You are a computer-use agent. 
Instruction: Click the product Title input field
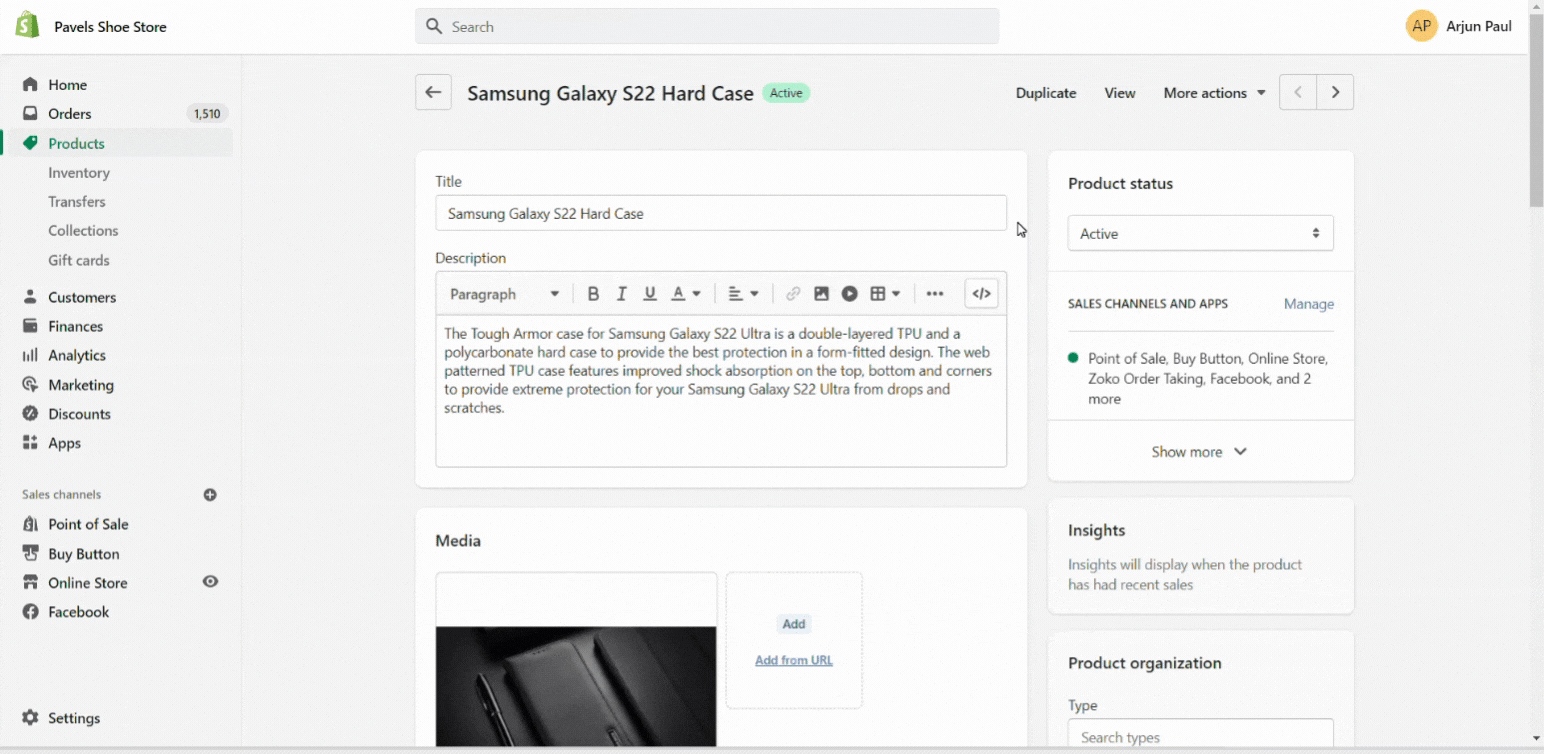click(721, 213)
